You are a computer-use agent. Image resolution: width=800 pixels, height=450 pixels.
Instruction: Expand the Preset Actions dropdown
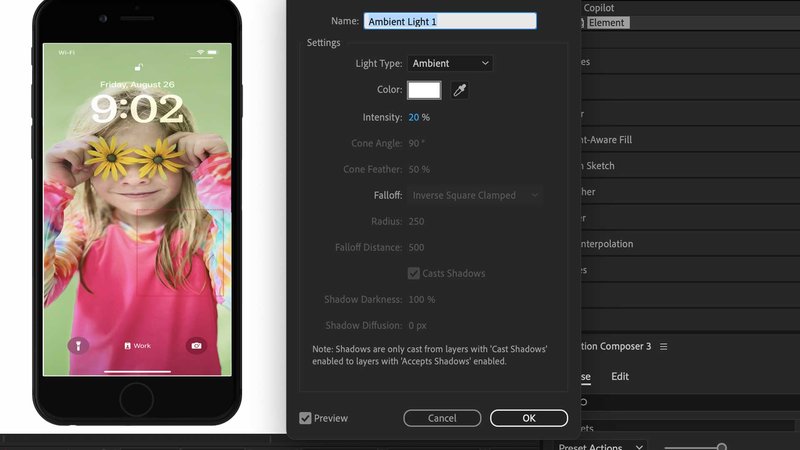coord(600,447)
